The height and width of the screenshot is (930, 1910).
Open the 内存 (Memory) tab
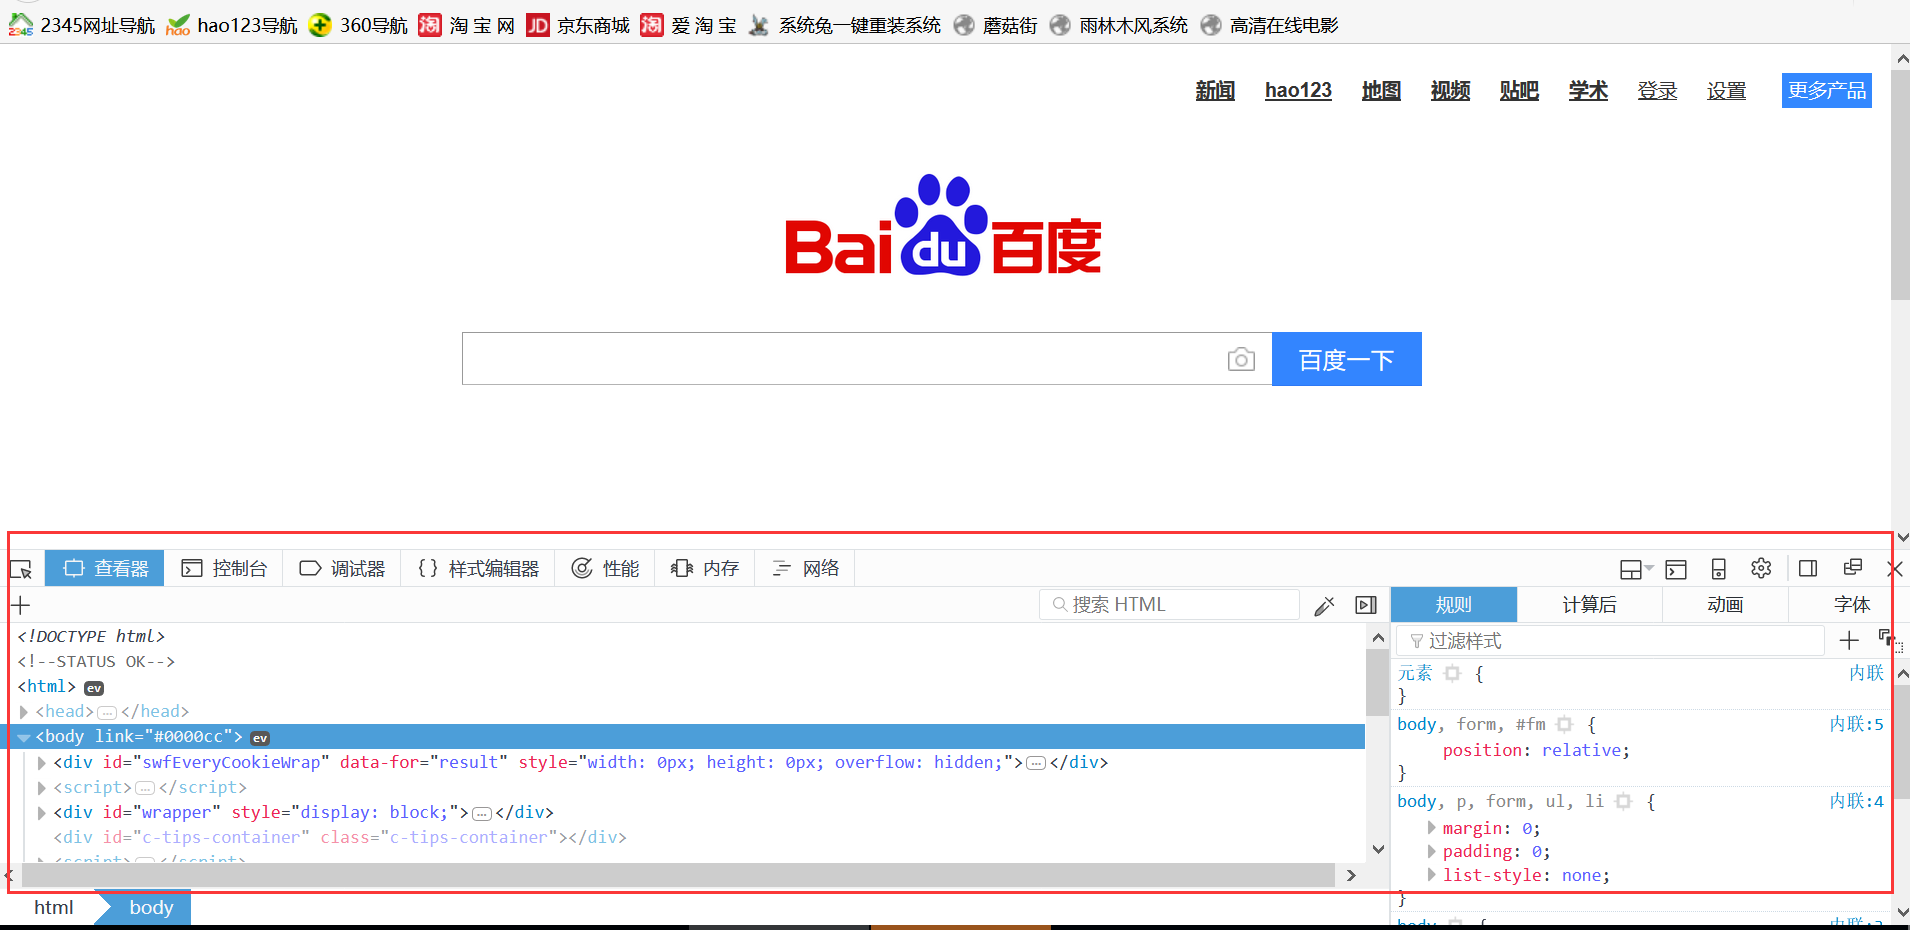tap(705, 568)
